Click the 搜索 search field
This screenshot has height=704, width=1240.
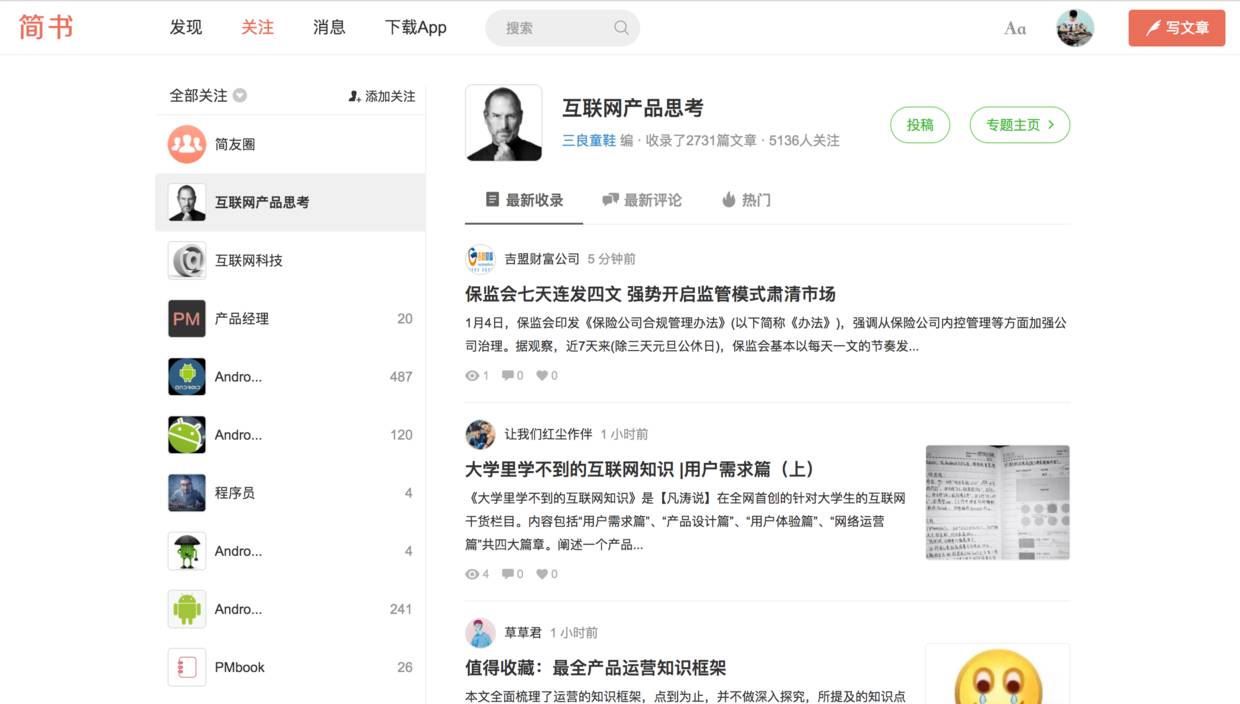pyautogui.click(x=562, y=28)
